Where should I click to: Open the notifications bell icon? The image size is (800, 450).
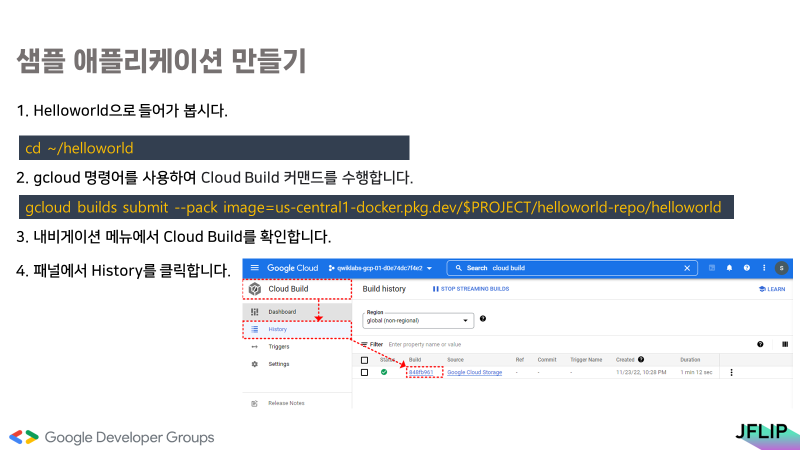729,268
